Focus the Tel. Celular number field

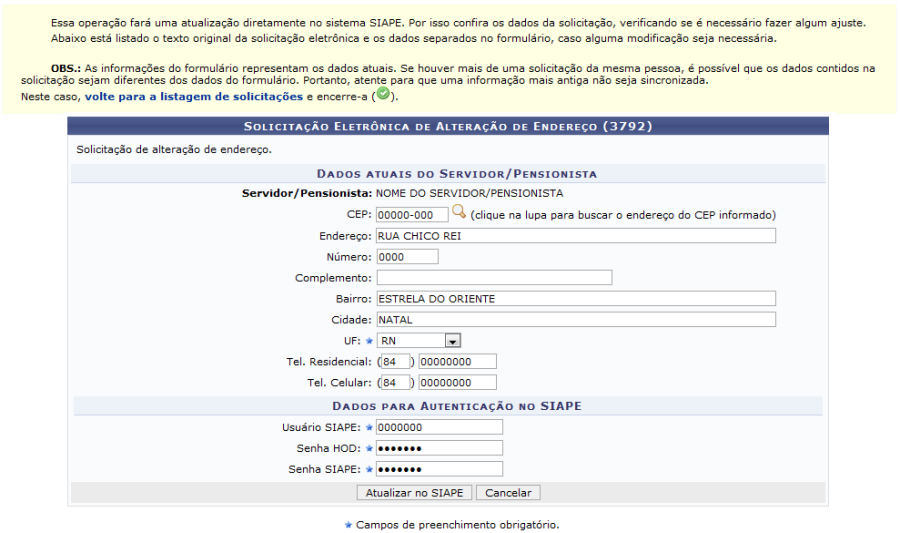click(458, 382)
